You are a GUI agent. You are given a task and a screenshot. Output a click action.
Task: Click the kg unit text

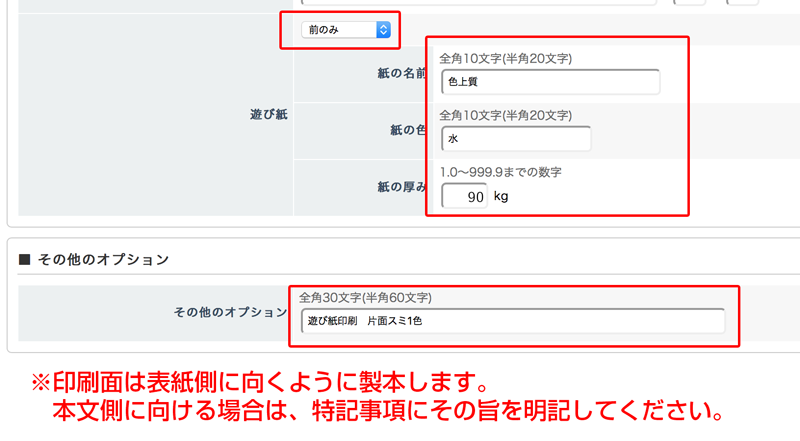(501, 197)
